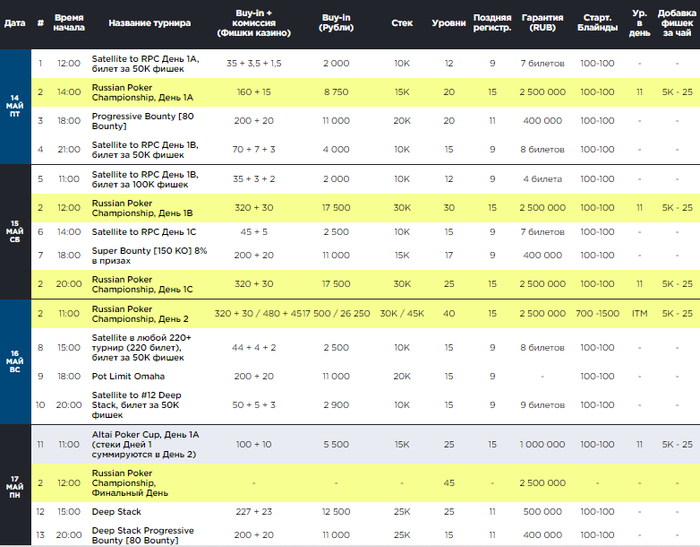This screenshot has width=700, height=547.
Task: Click the levels value '40'
Action: coord(449,313)
